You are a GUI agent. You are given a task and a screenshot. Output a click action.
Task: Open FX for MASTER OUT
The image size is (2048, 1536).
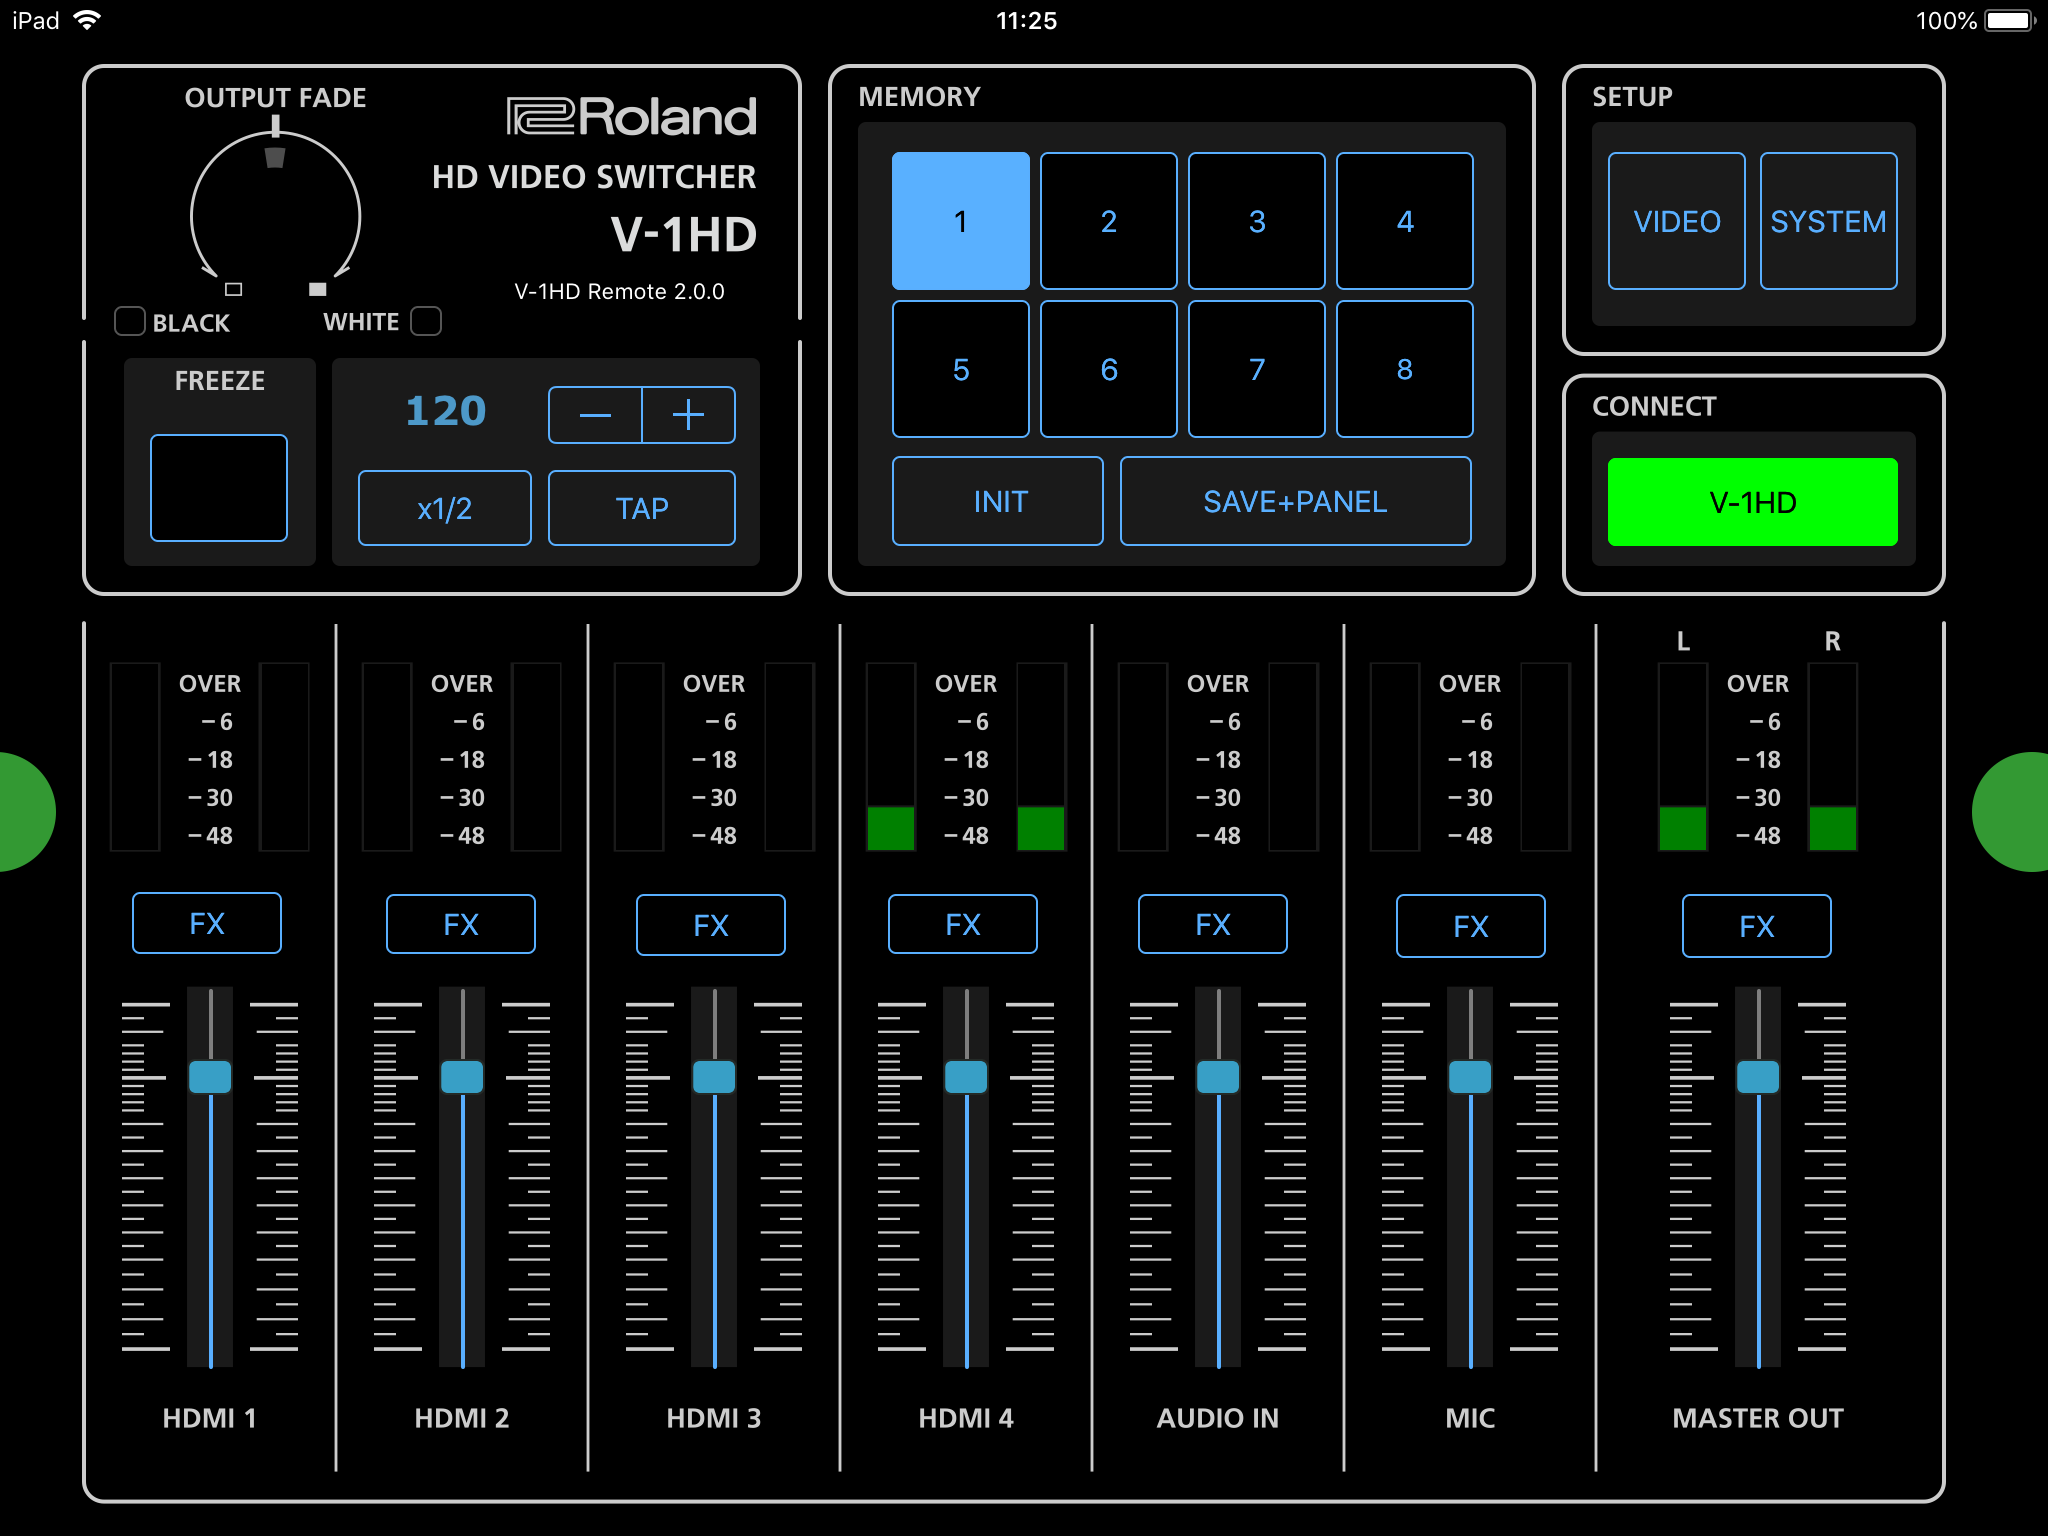pyautogui.click(x=1756, y=926)
